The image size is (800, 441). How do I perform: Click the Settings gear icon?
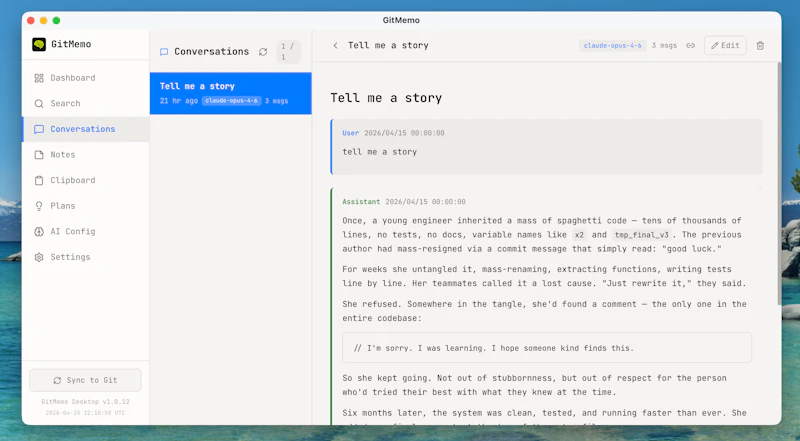point(39,257)
